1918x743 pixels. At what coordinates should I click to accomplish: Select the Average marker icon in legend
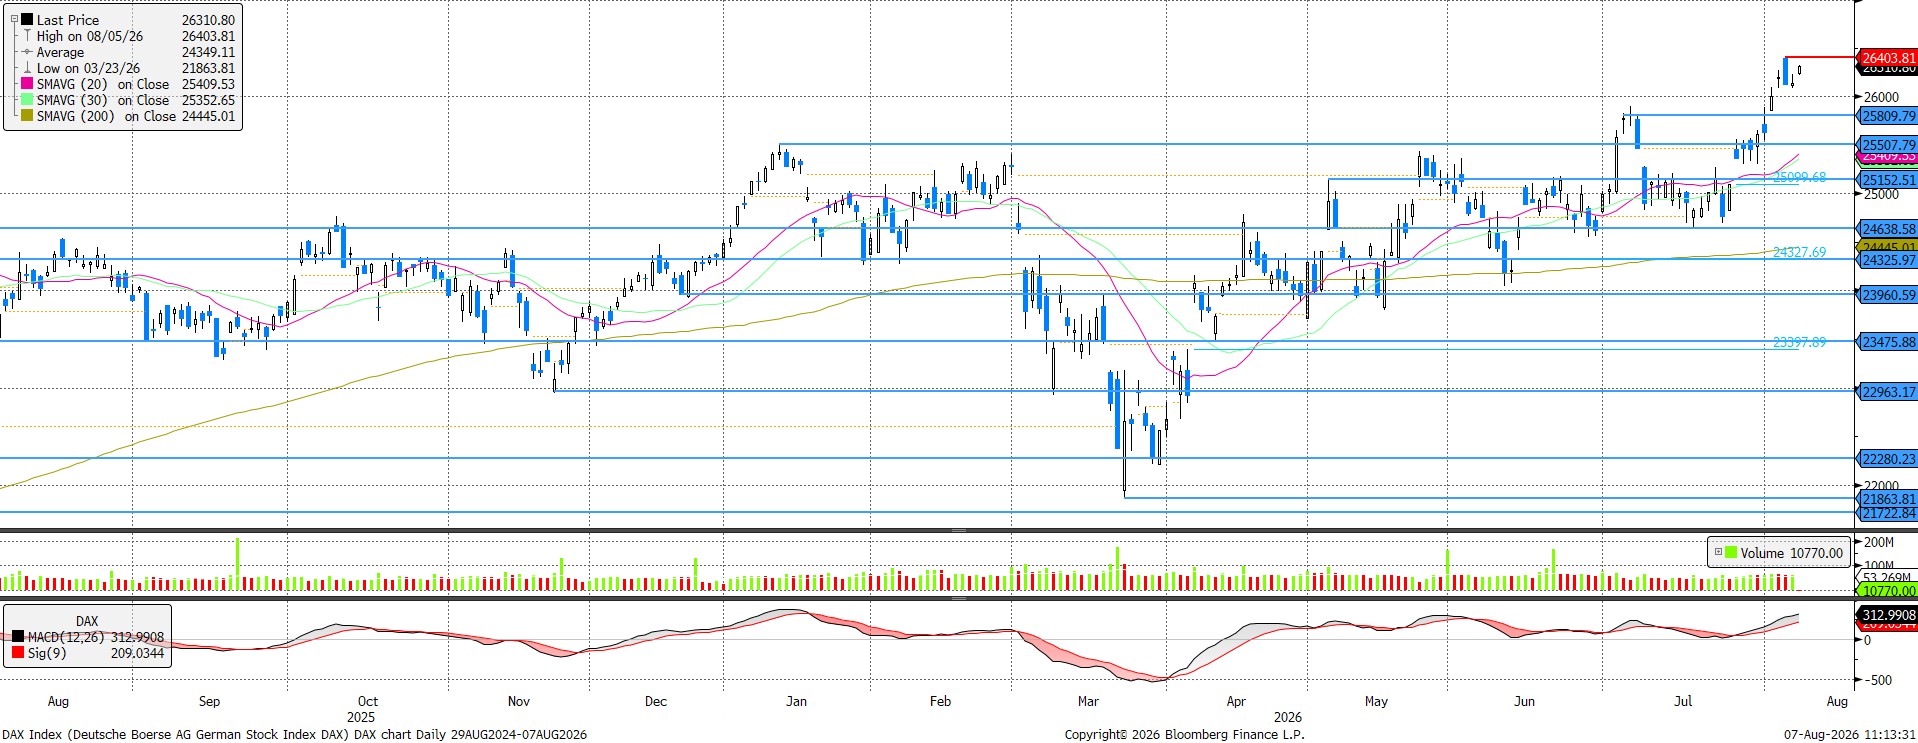(x=27, y=52)
